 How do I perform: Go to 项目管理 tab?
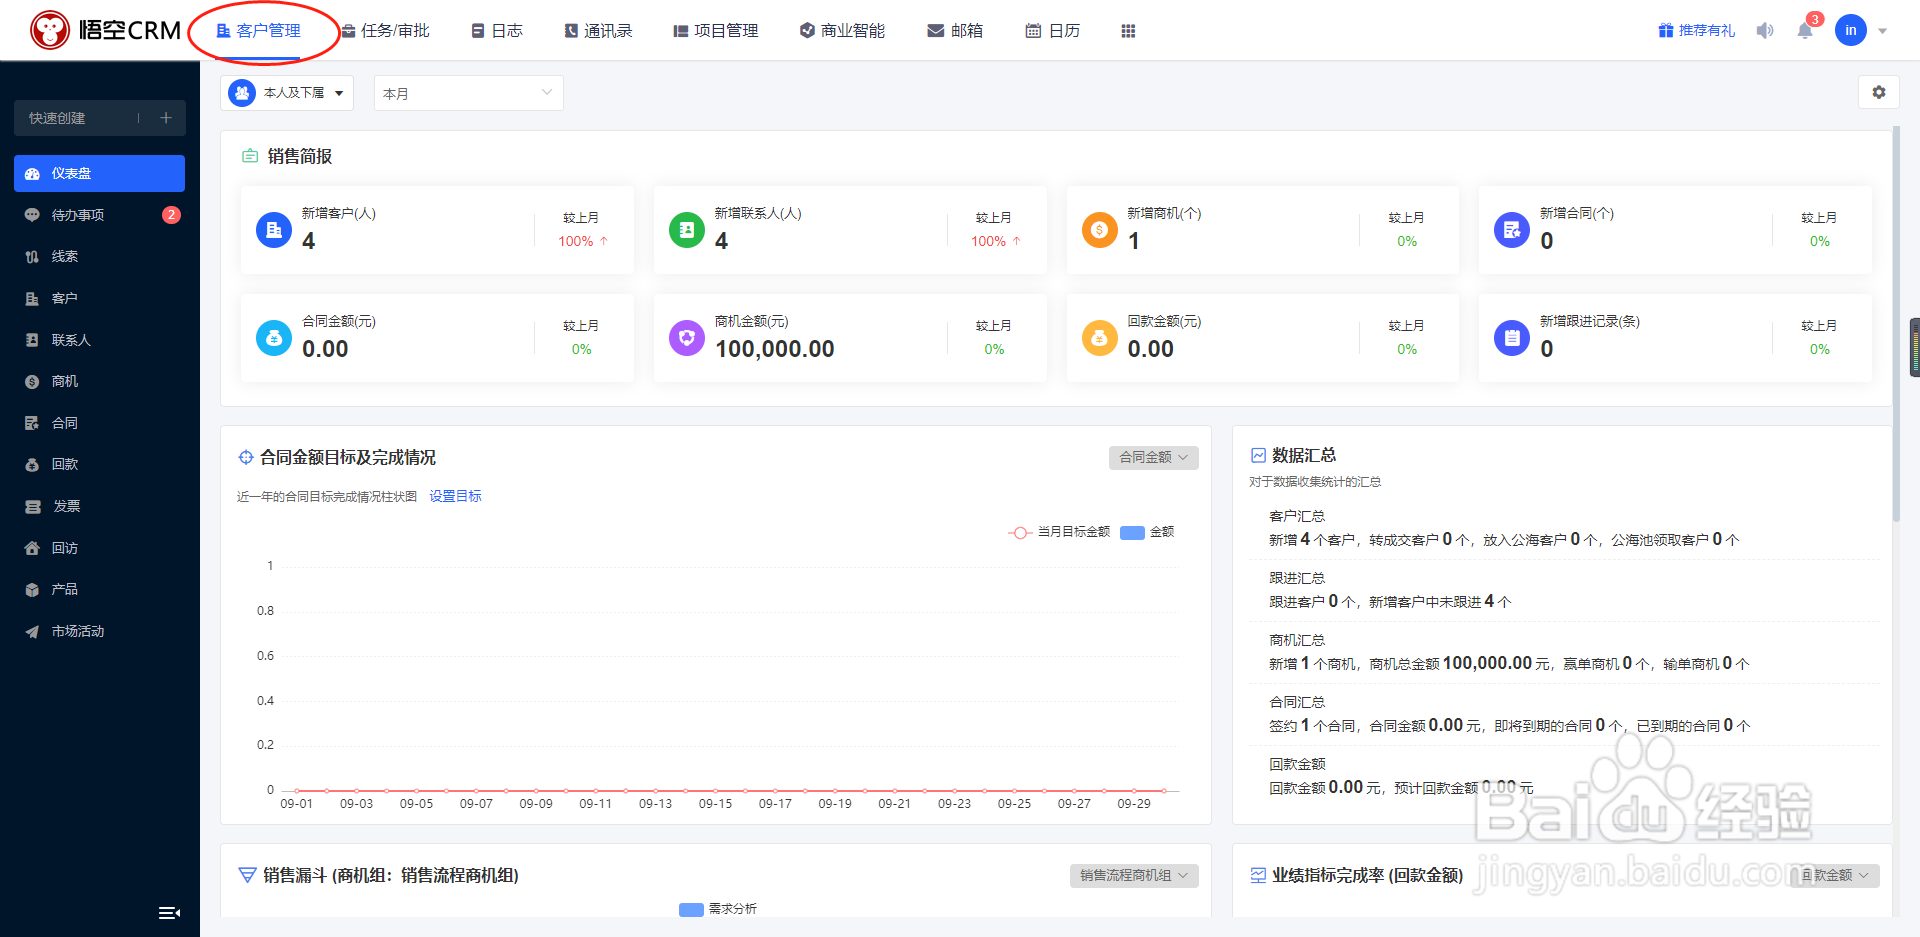[716, 31]
